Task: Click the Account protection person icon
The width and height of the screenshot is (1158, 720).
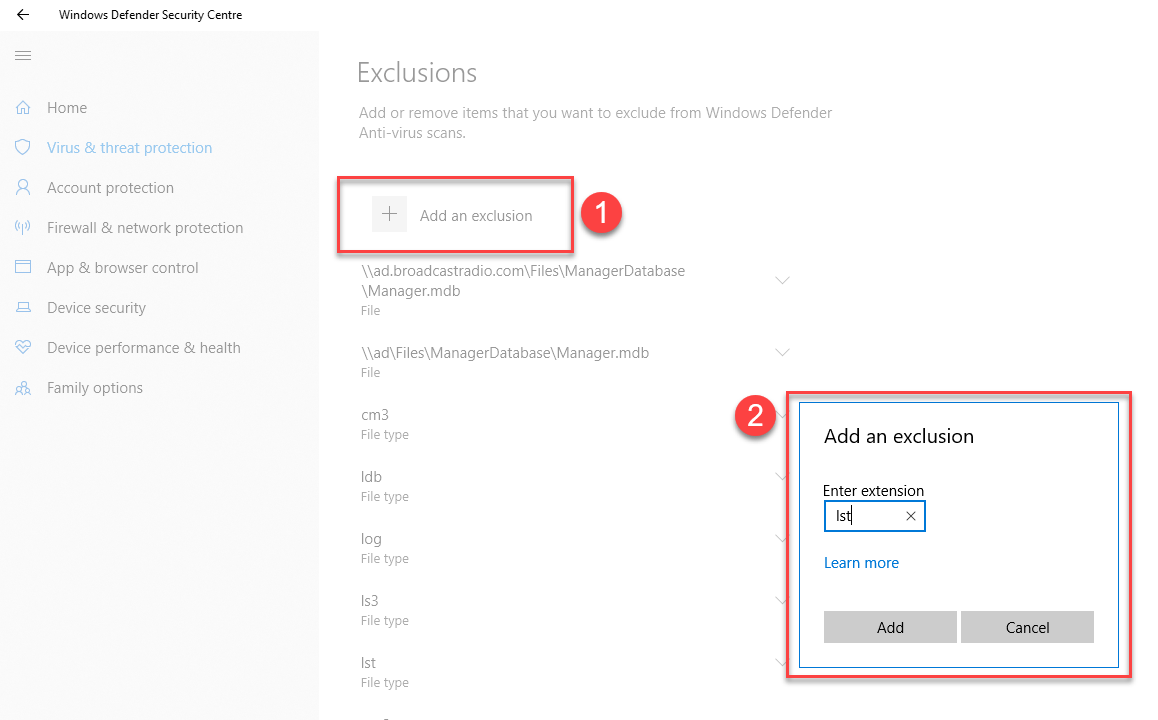Action: (23, 188)
